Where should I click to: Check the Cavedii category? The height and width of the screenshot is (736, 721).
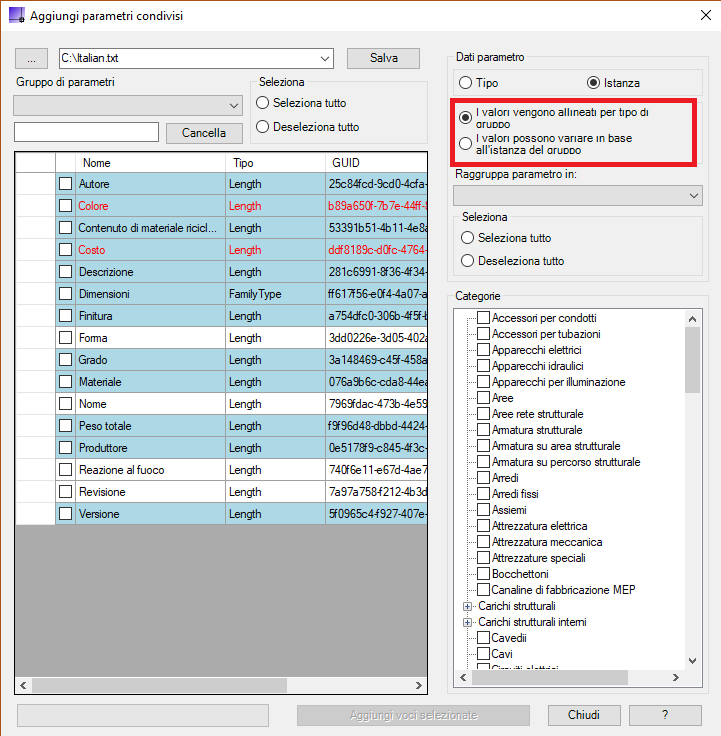tap(483, 637)
